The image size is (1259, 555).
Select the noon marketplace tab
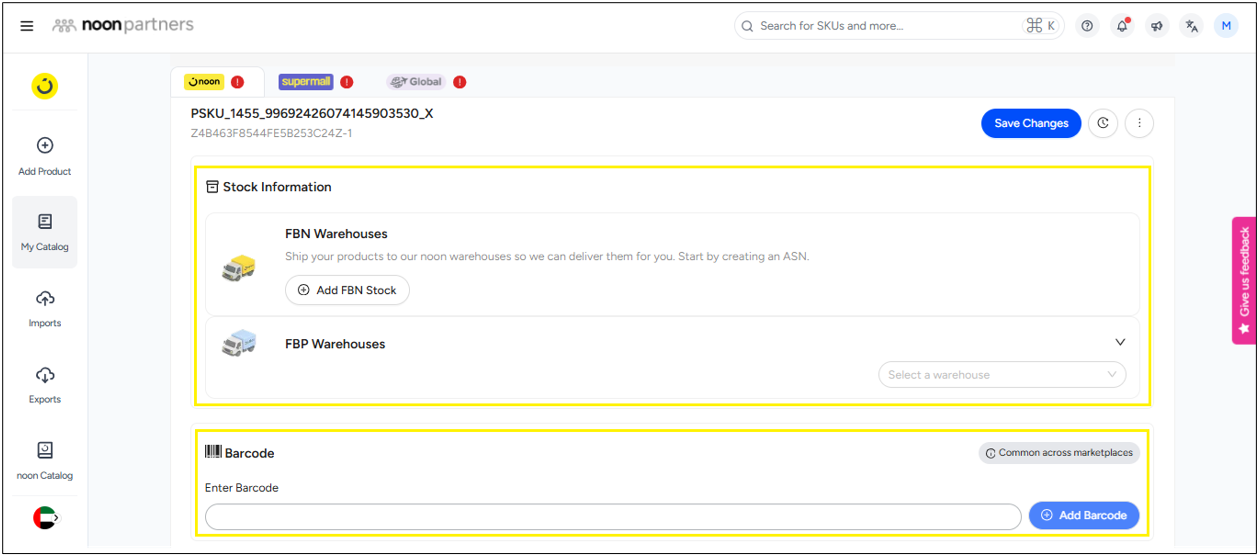pyautogui.click(x=206, y=82)
